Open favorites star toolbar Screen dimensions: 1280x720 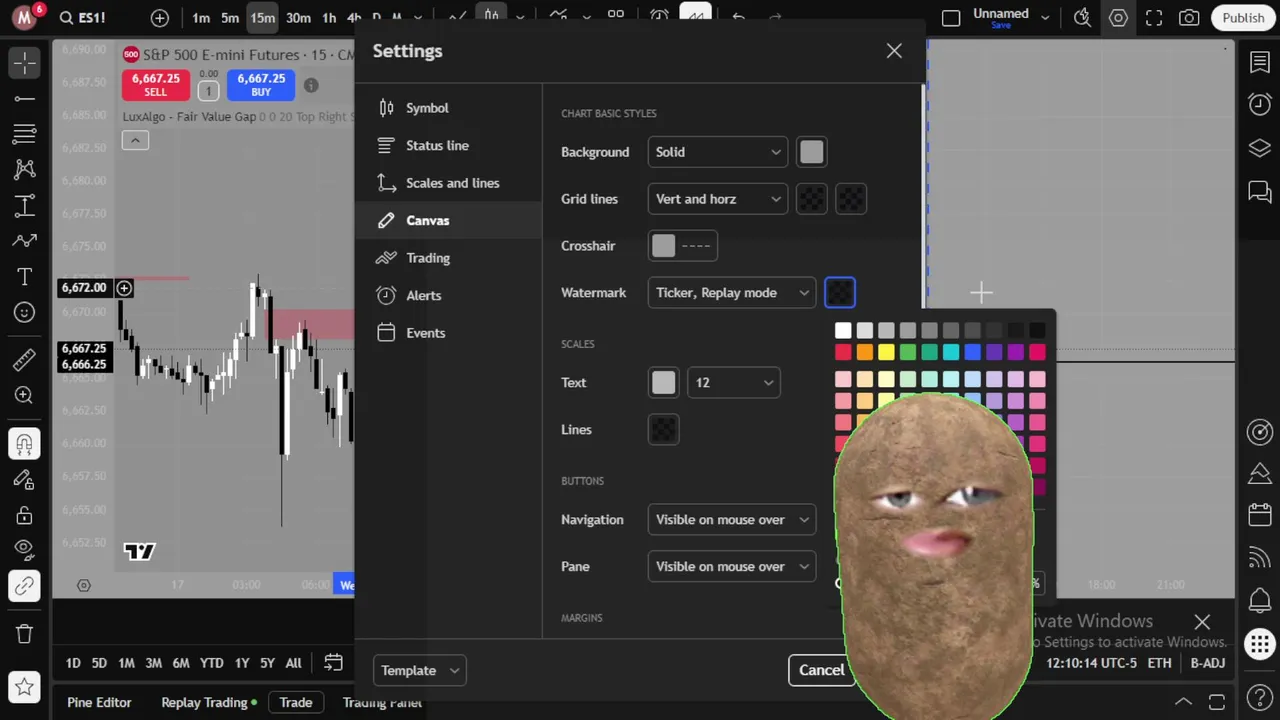click(x=24, y=687)
